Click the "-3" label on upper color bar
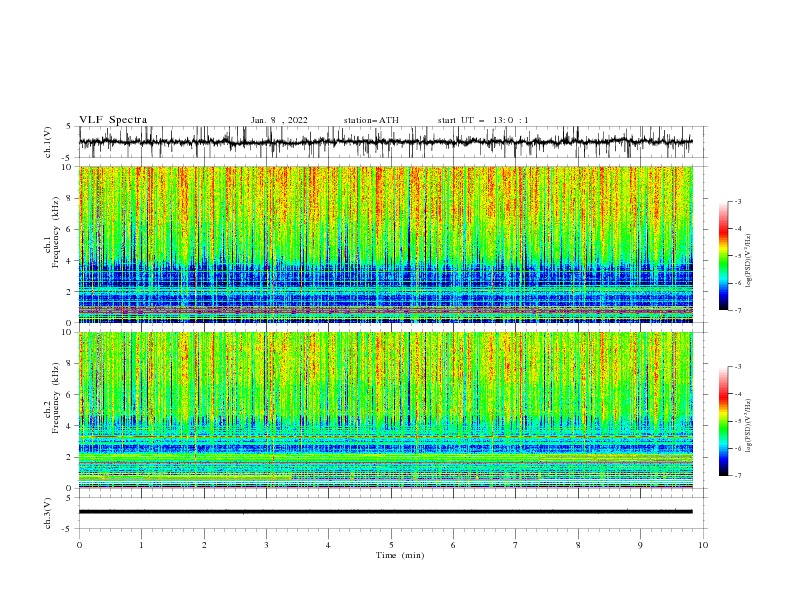 pos(738,201)
